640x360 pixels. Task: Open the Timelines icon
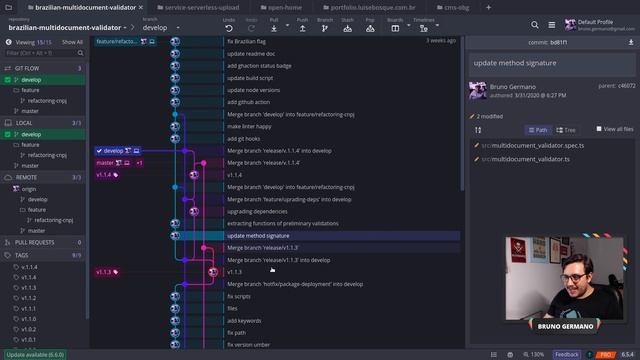424,29
